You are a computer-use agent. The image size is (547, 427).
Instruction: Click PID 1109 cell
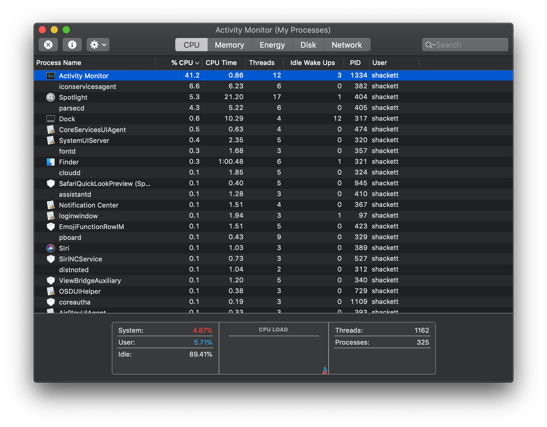coord(359,301)
